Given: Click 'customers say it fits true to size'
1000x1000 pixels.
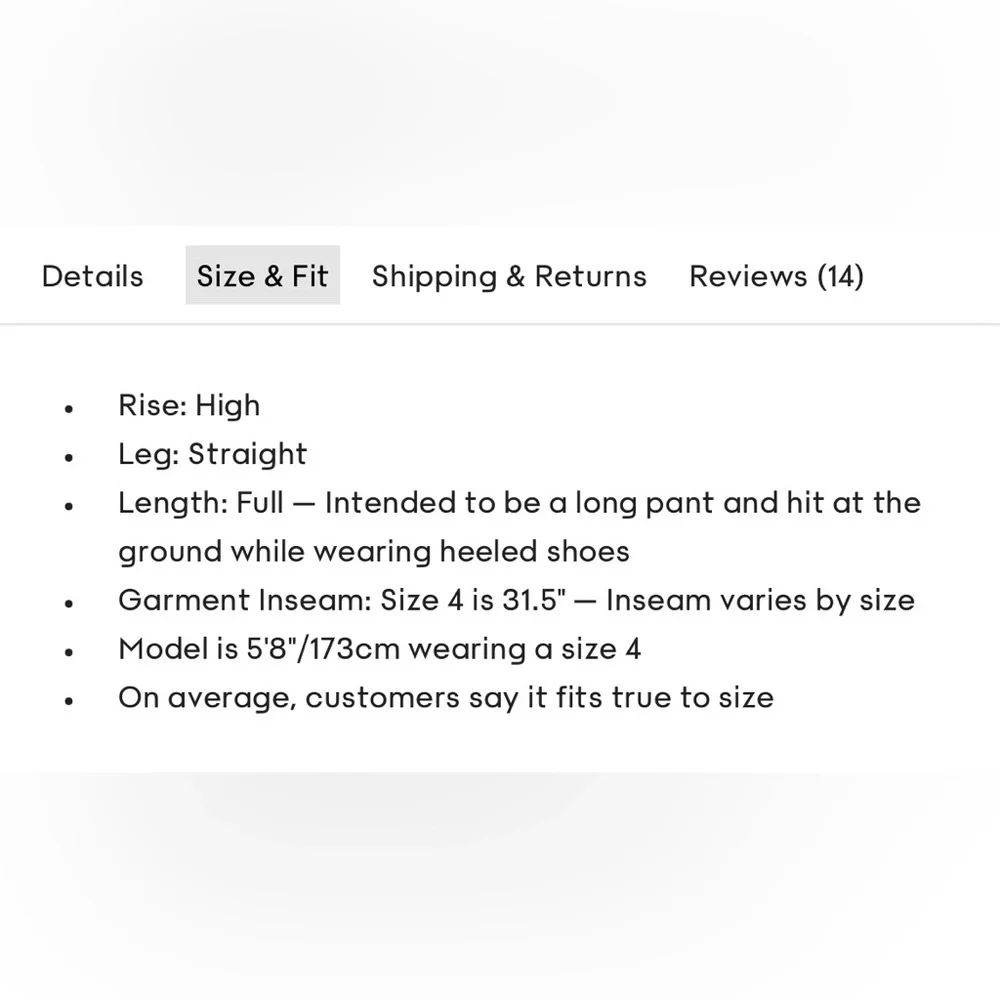Looking at the screenshot, I should pyautogui.click(x=540, y=698).
